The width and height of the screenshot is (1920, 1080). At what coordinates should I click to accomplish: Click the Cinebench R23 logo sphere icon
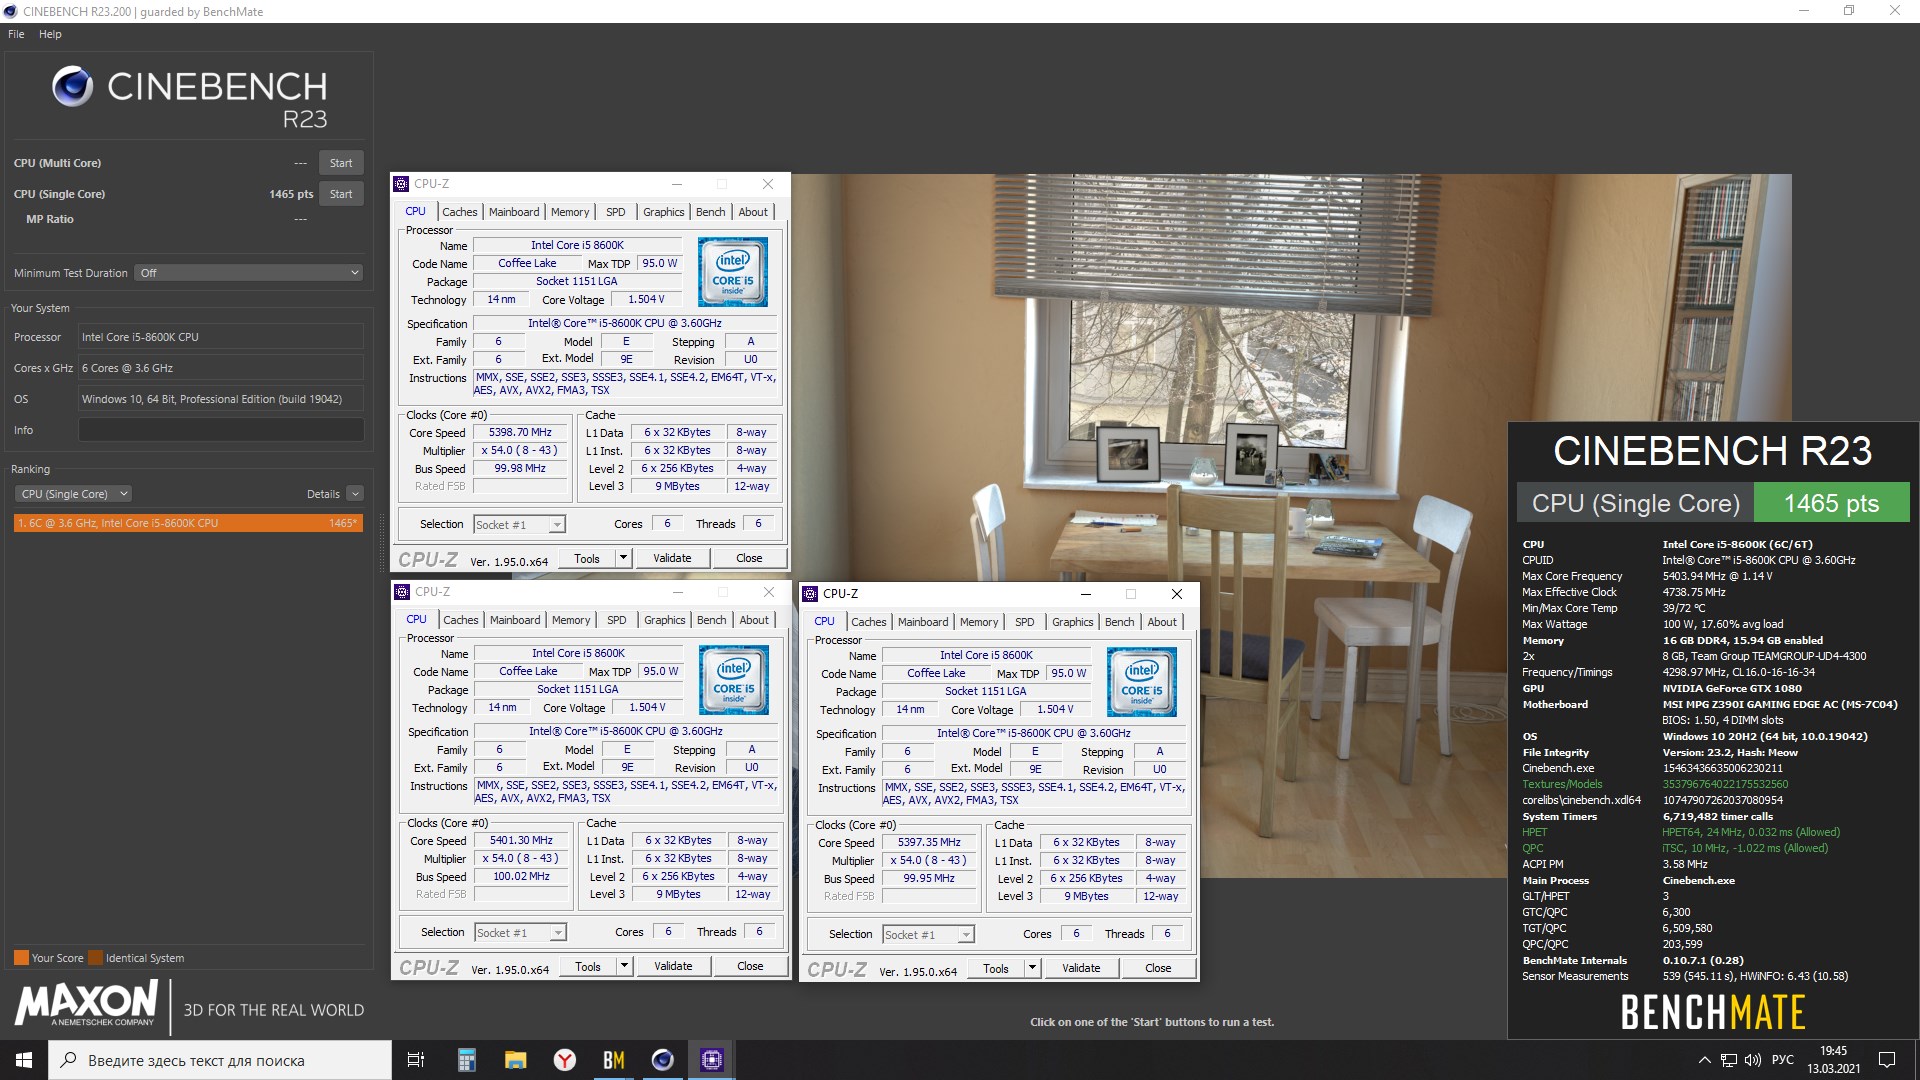(x=72, y=87)
